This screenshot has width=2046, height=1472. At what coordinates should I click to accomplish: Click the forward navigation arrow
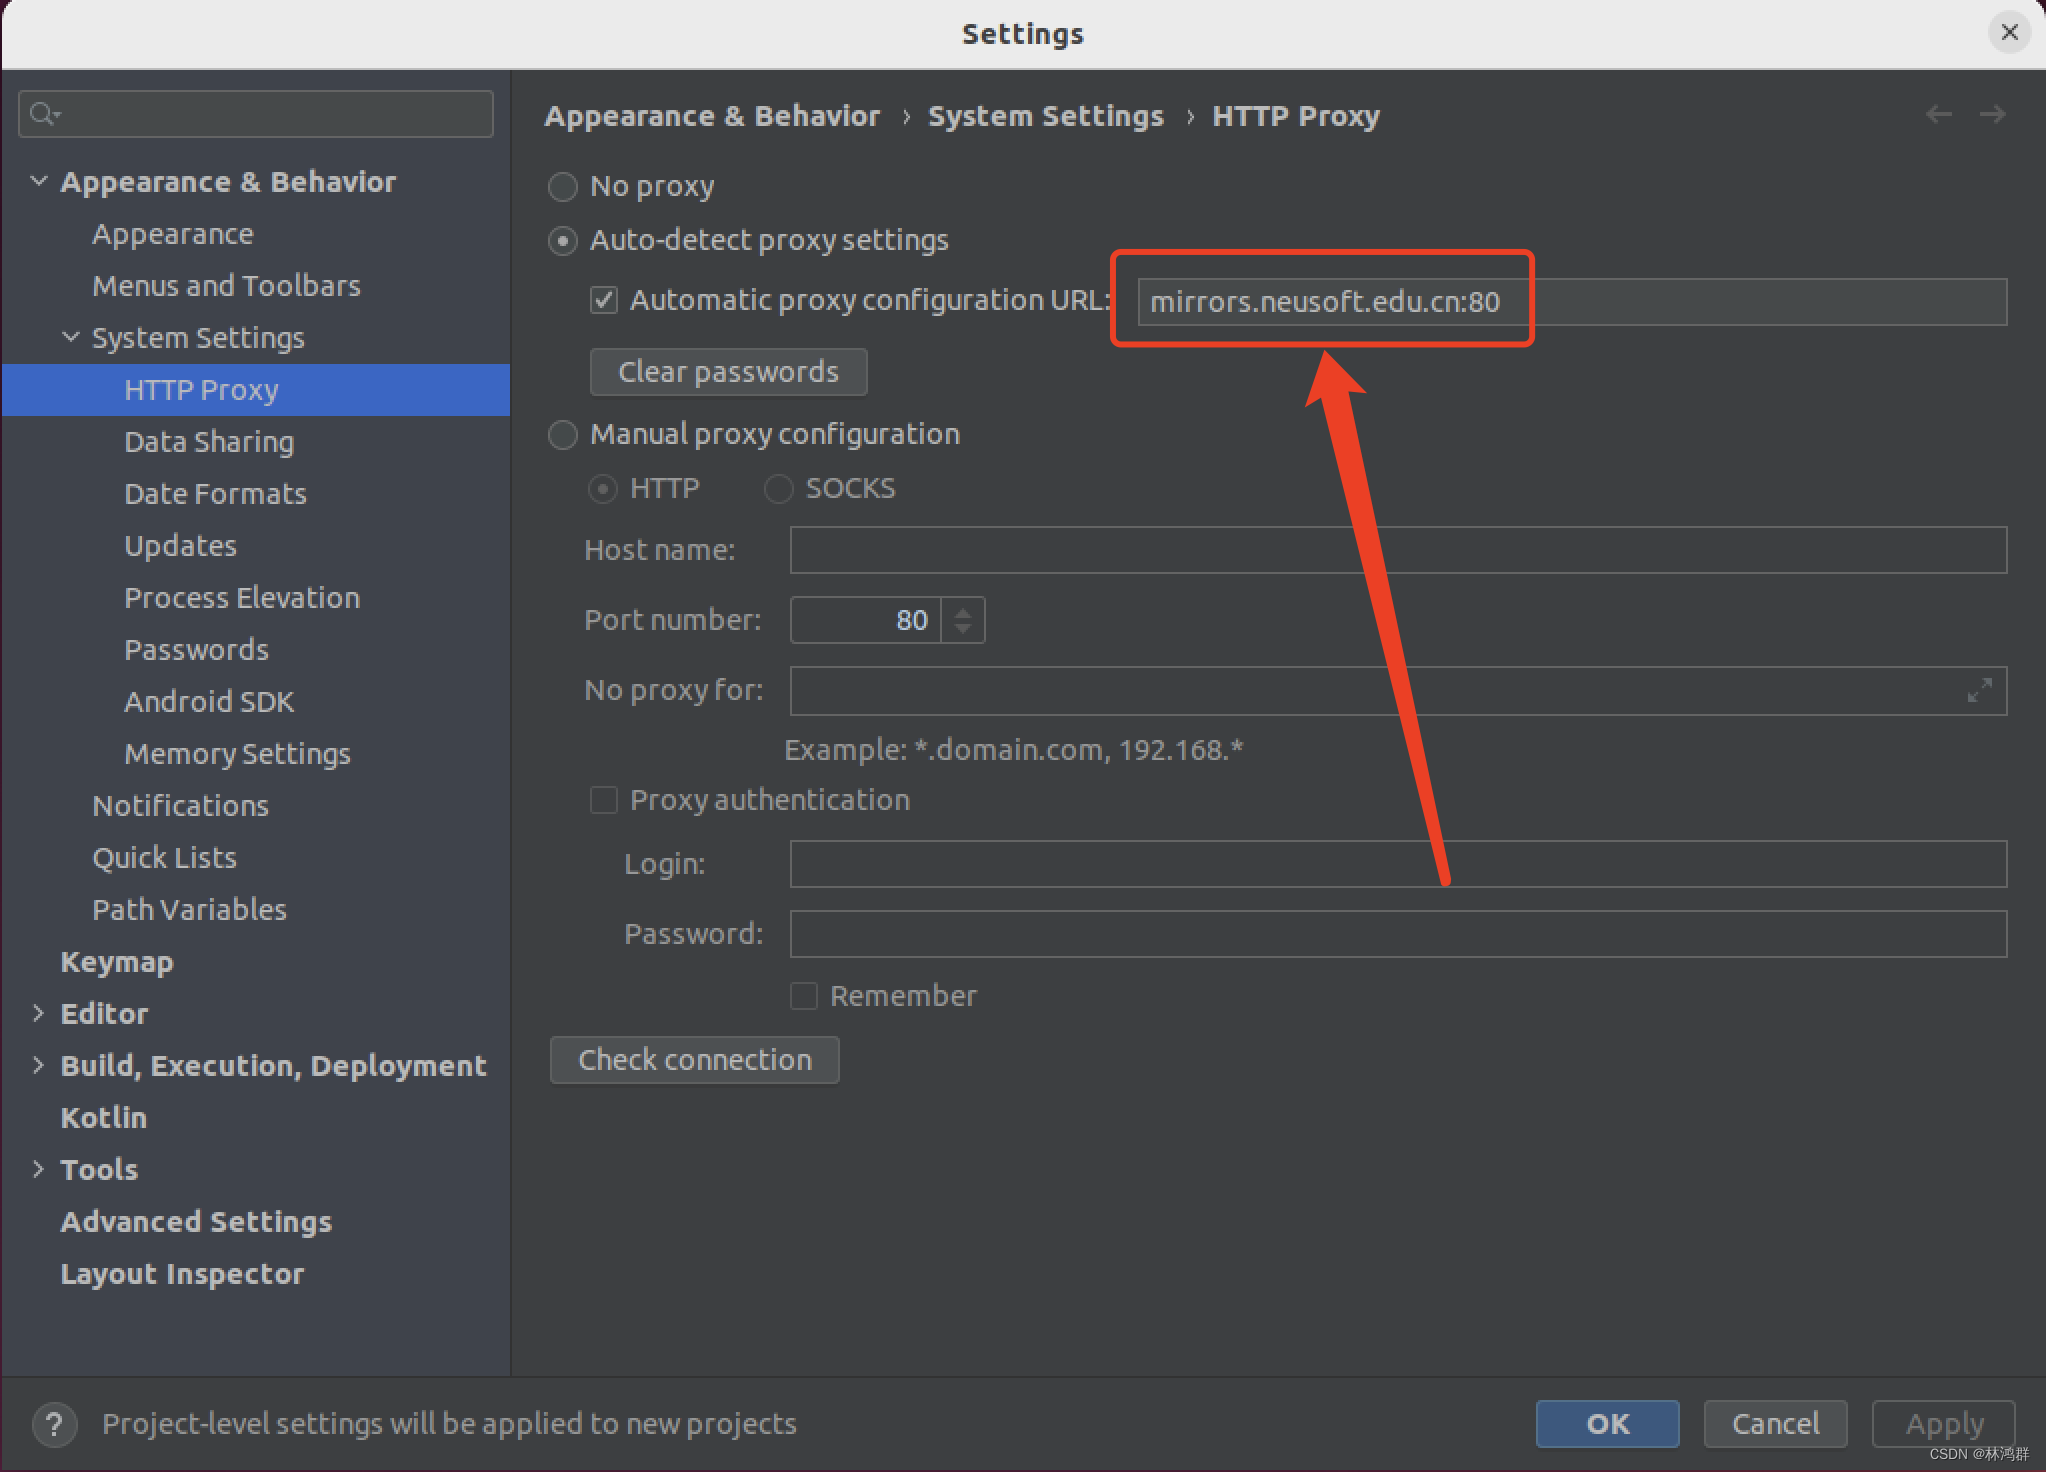point(1992,115)
